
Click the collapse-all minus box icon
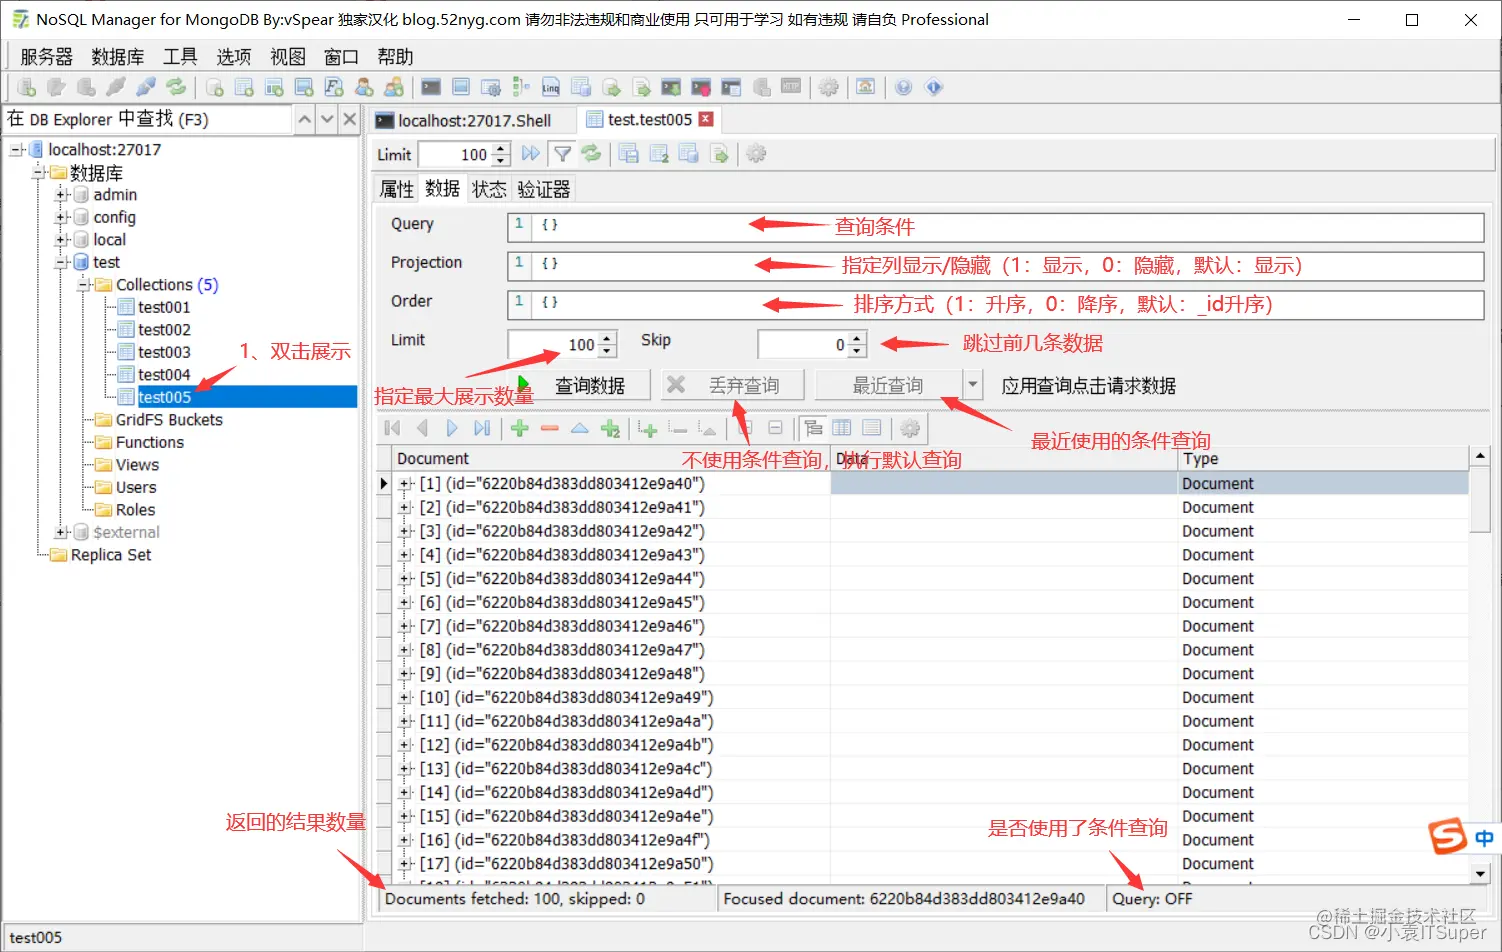pos(775,428)
